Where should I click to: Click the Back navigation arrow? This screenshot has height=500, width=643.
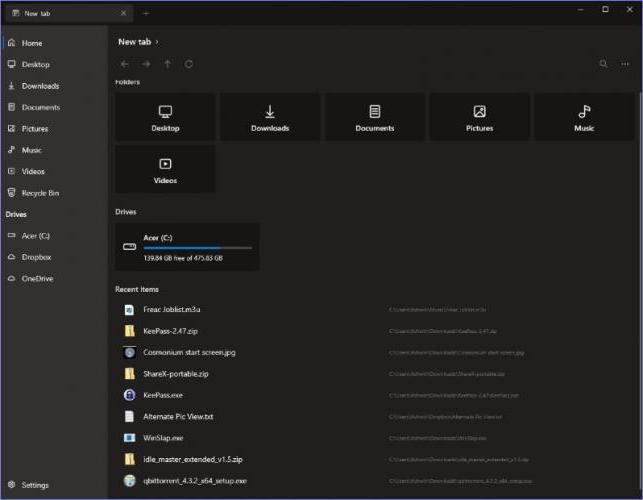124,64
